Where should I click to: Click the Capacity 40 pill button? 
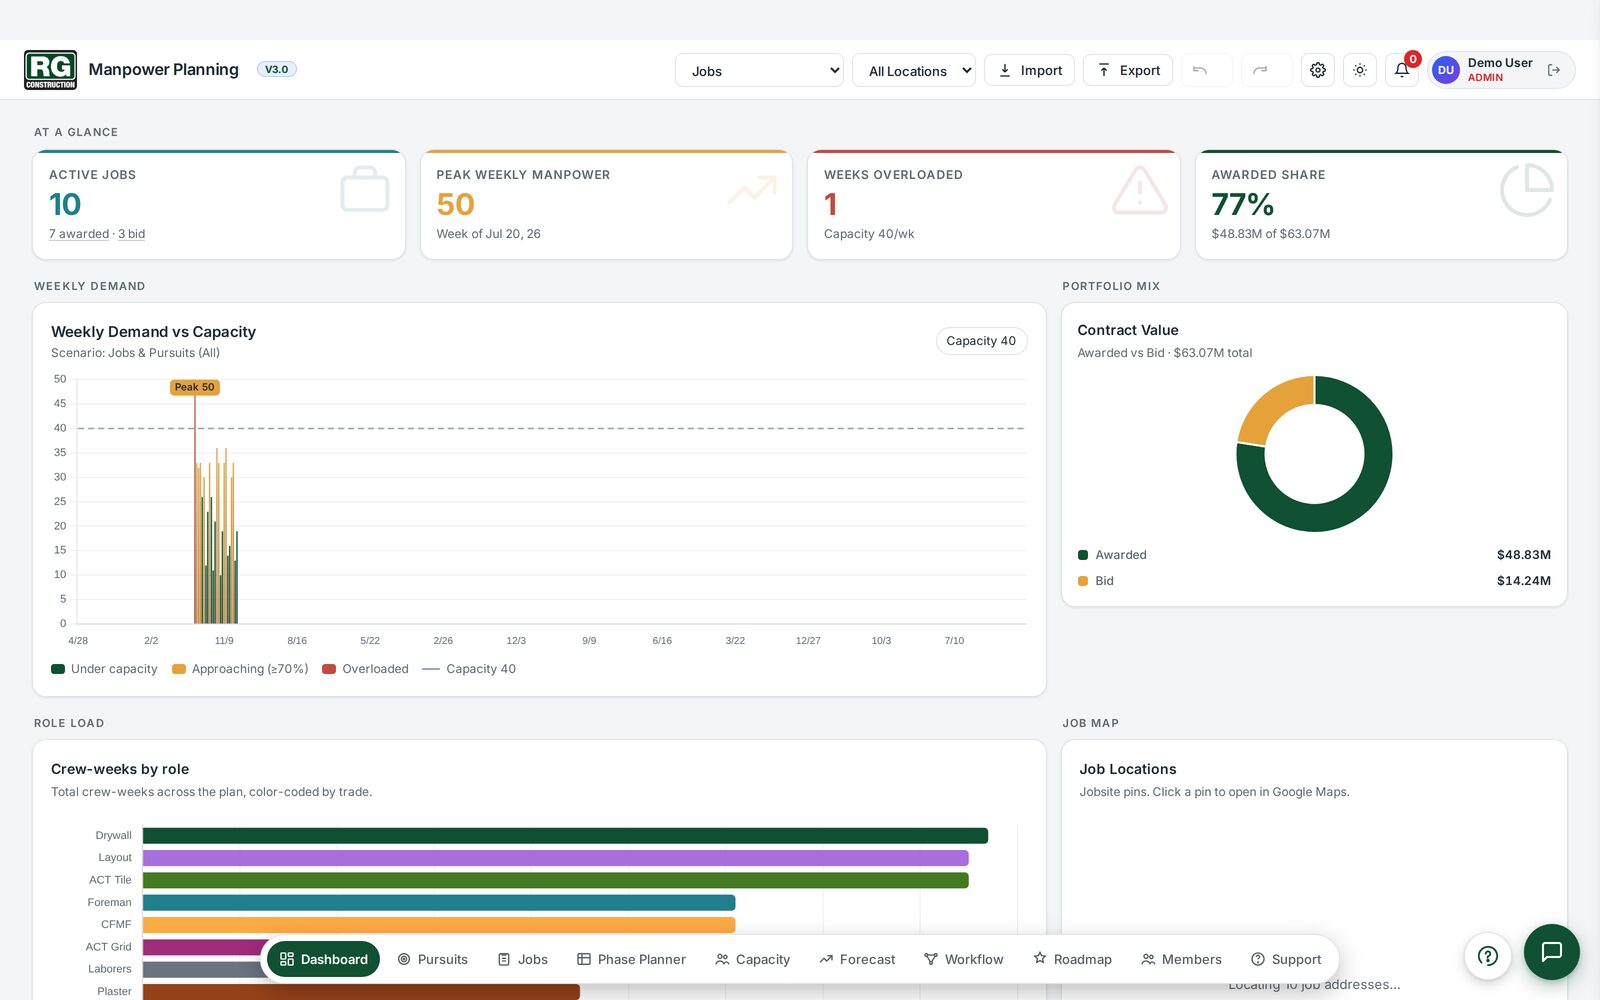pyautogui.click(x=981, y=341)
